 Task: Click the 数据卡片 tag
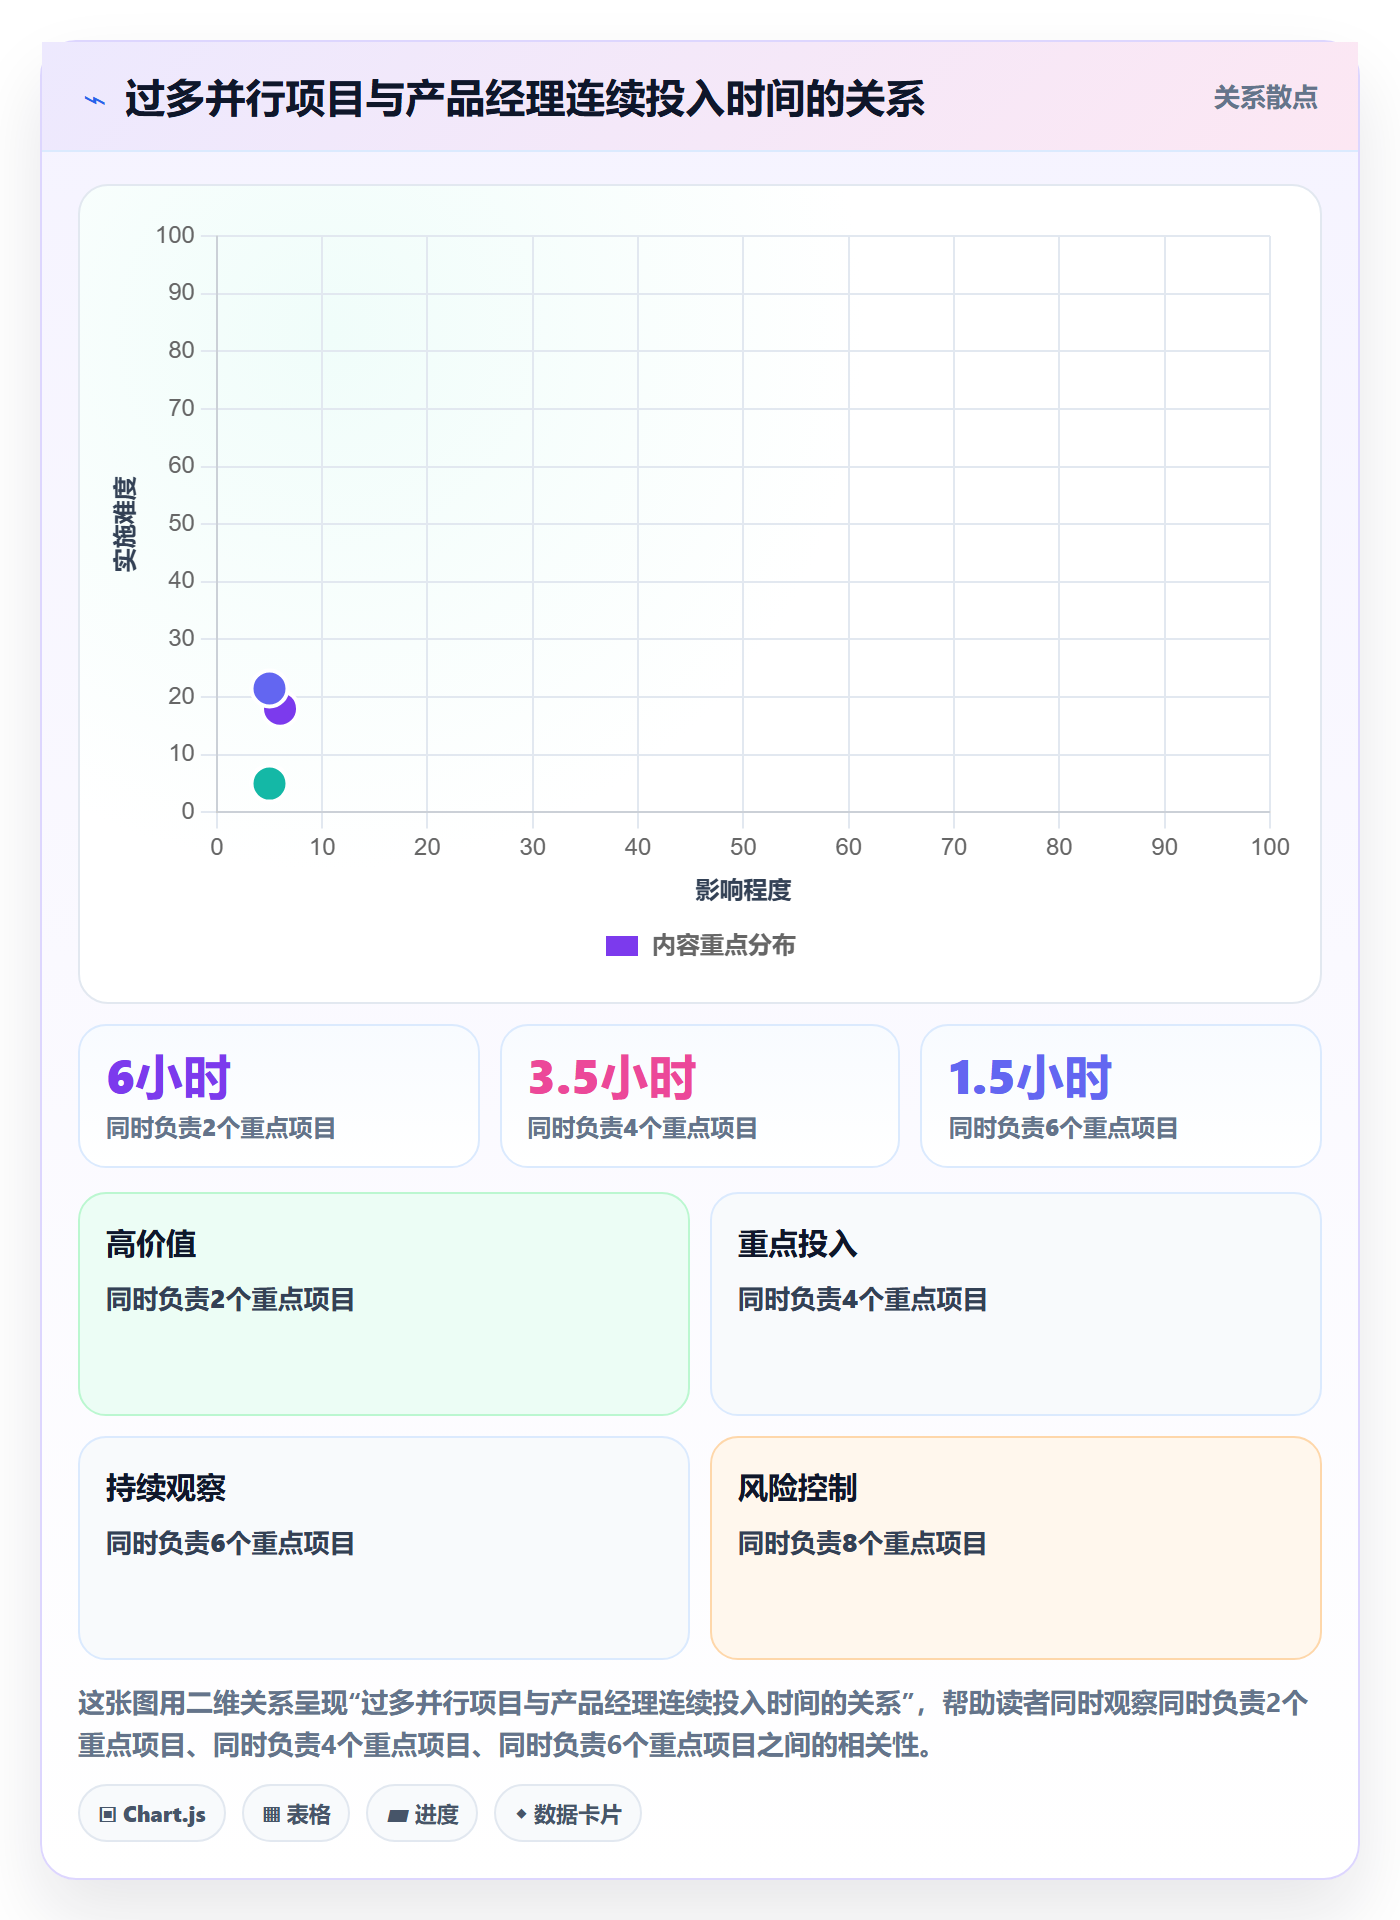568,1813
